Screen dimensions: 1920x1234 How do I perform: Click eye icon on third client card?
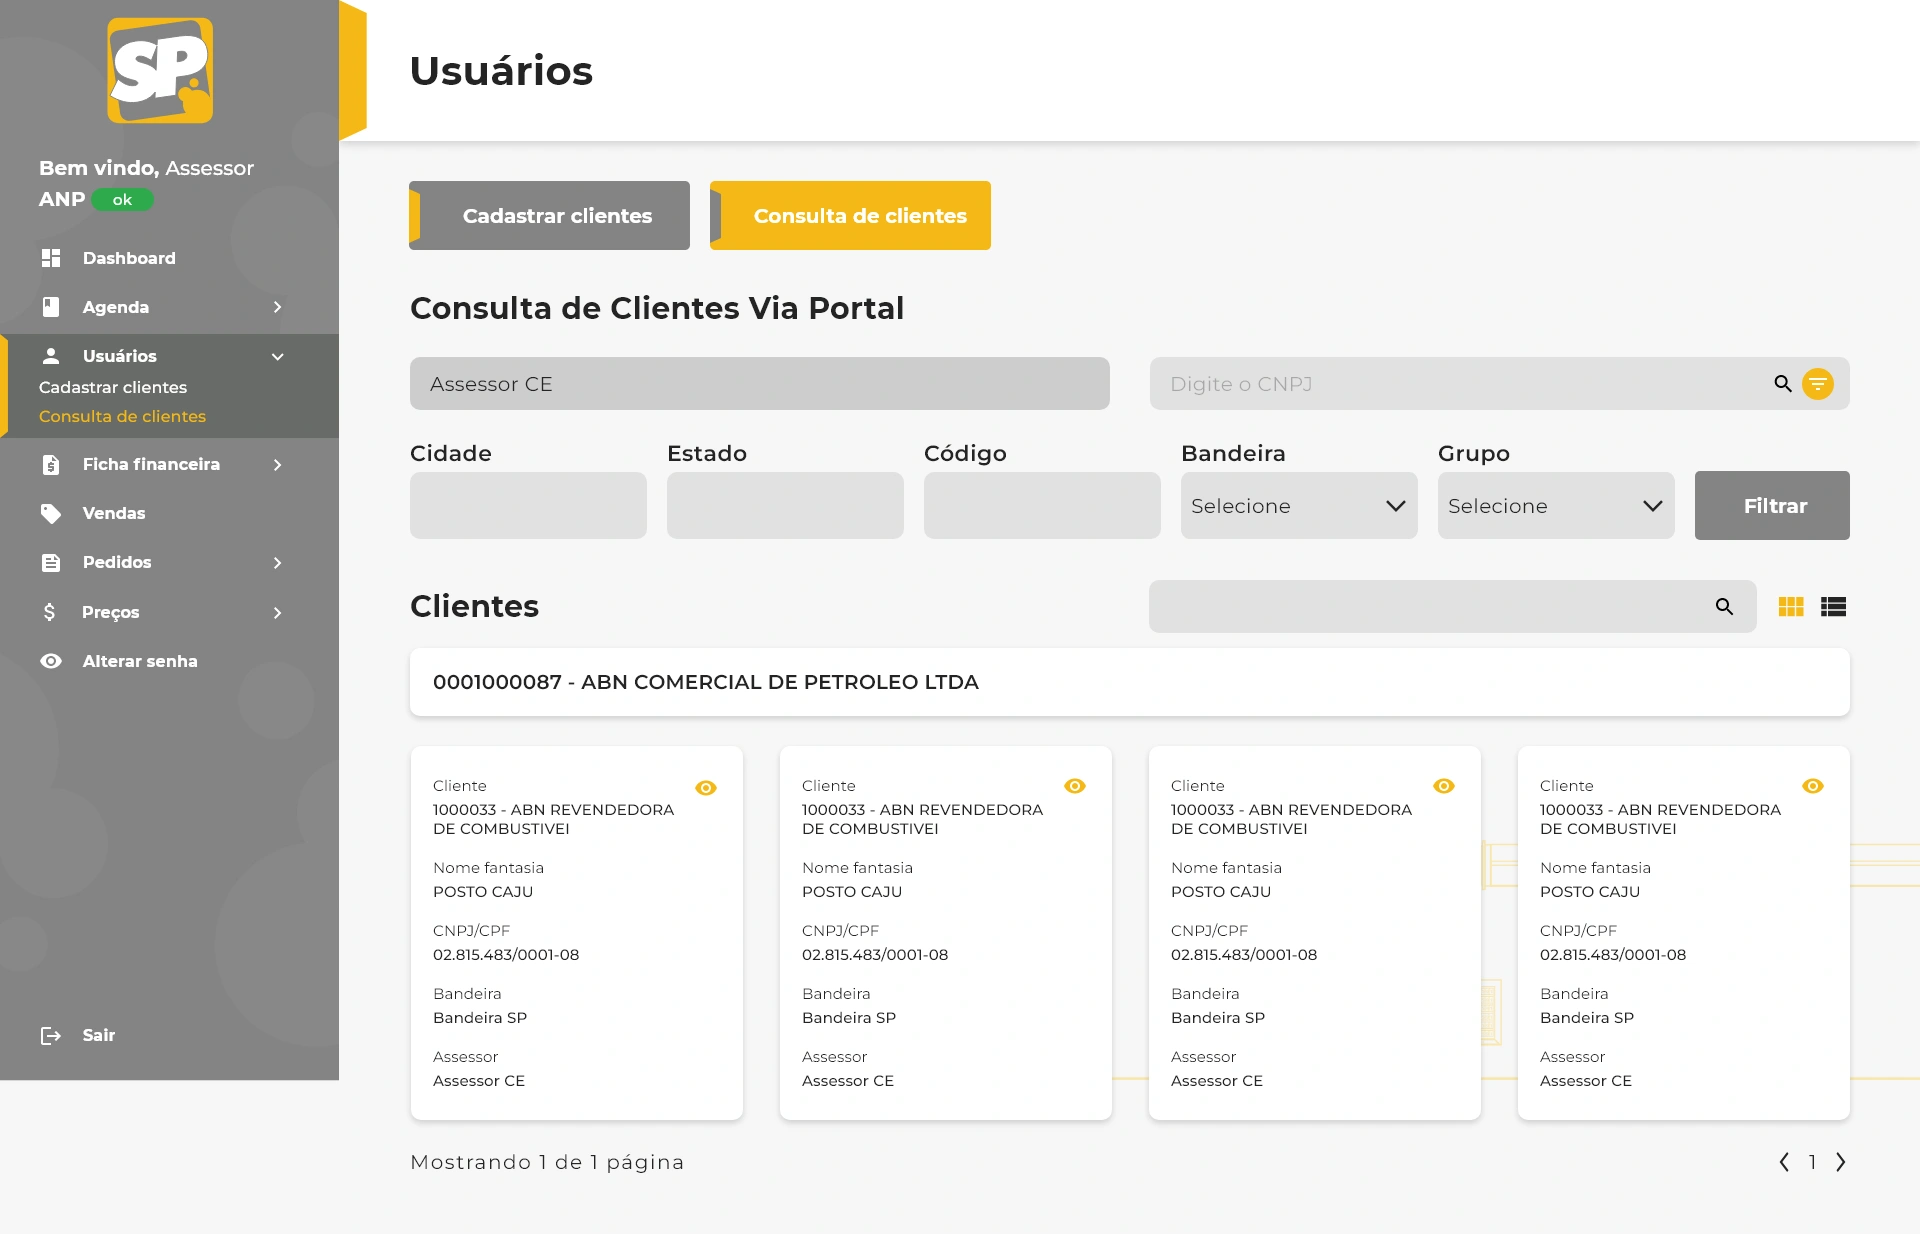click(x=1443, y=786)
